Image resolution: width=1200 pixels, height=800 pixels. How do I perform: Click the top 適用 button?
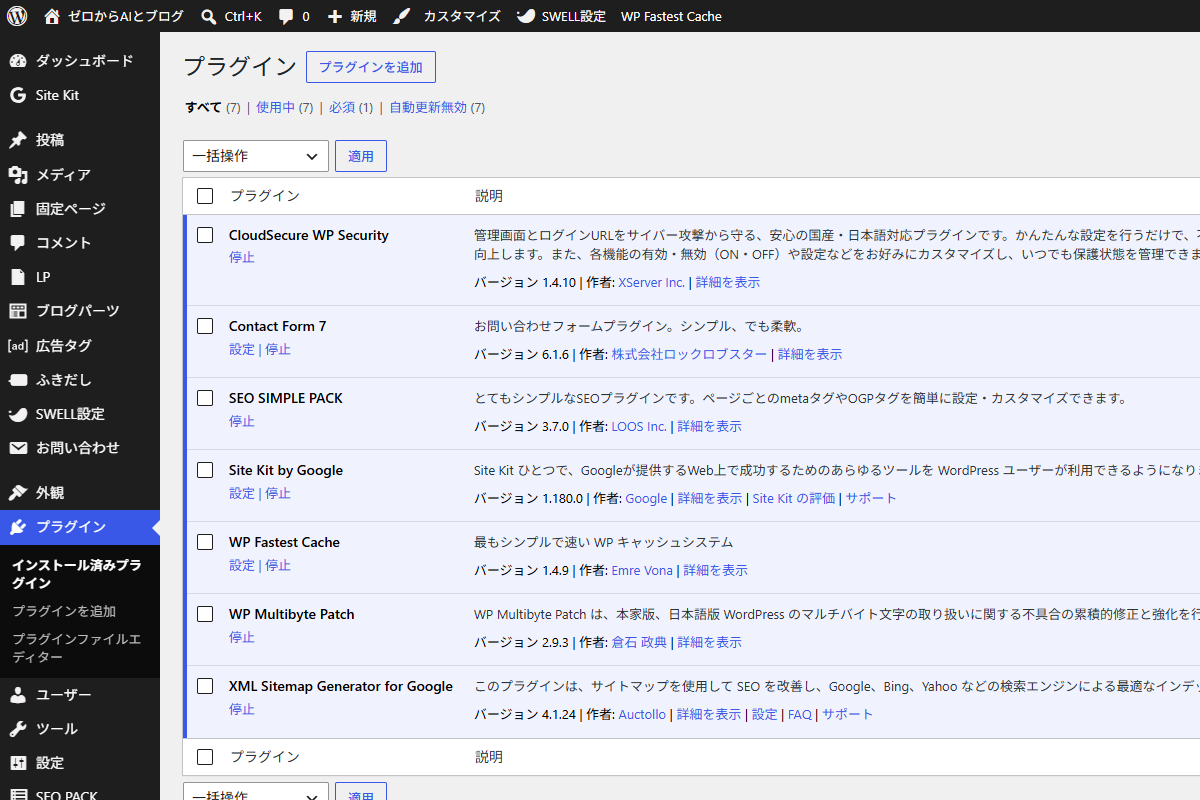tap(361, 156)
